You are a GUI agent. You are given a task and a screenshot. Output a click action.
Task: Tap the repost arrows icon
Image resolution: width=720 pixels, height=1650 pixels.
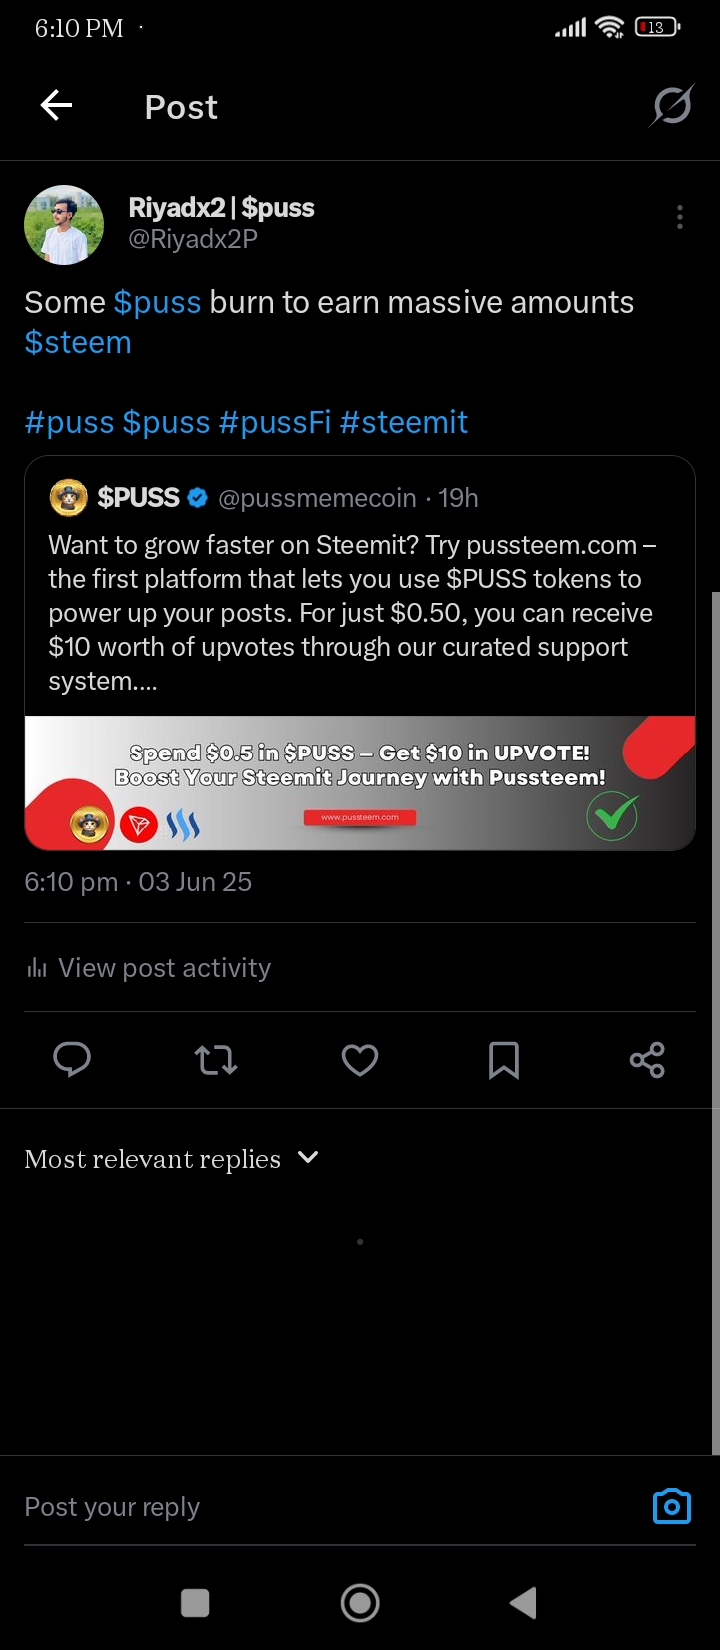215,1059
